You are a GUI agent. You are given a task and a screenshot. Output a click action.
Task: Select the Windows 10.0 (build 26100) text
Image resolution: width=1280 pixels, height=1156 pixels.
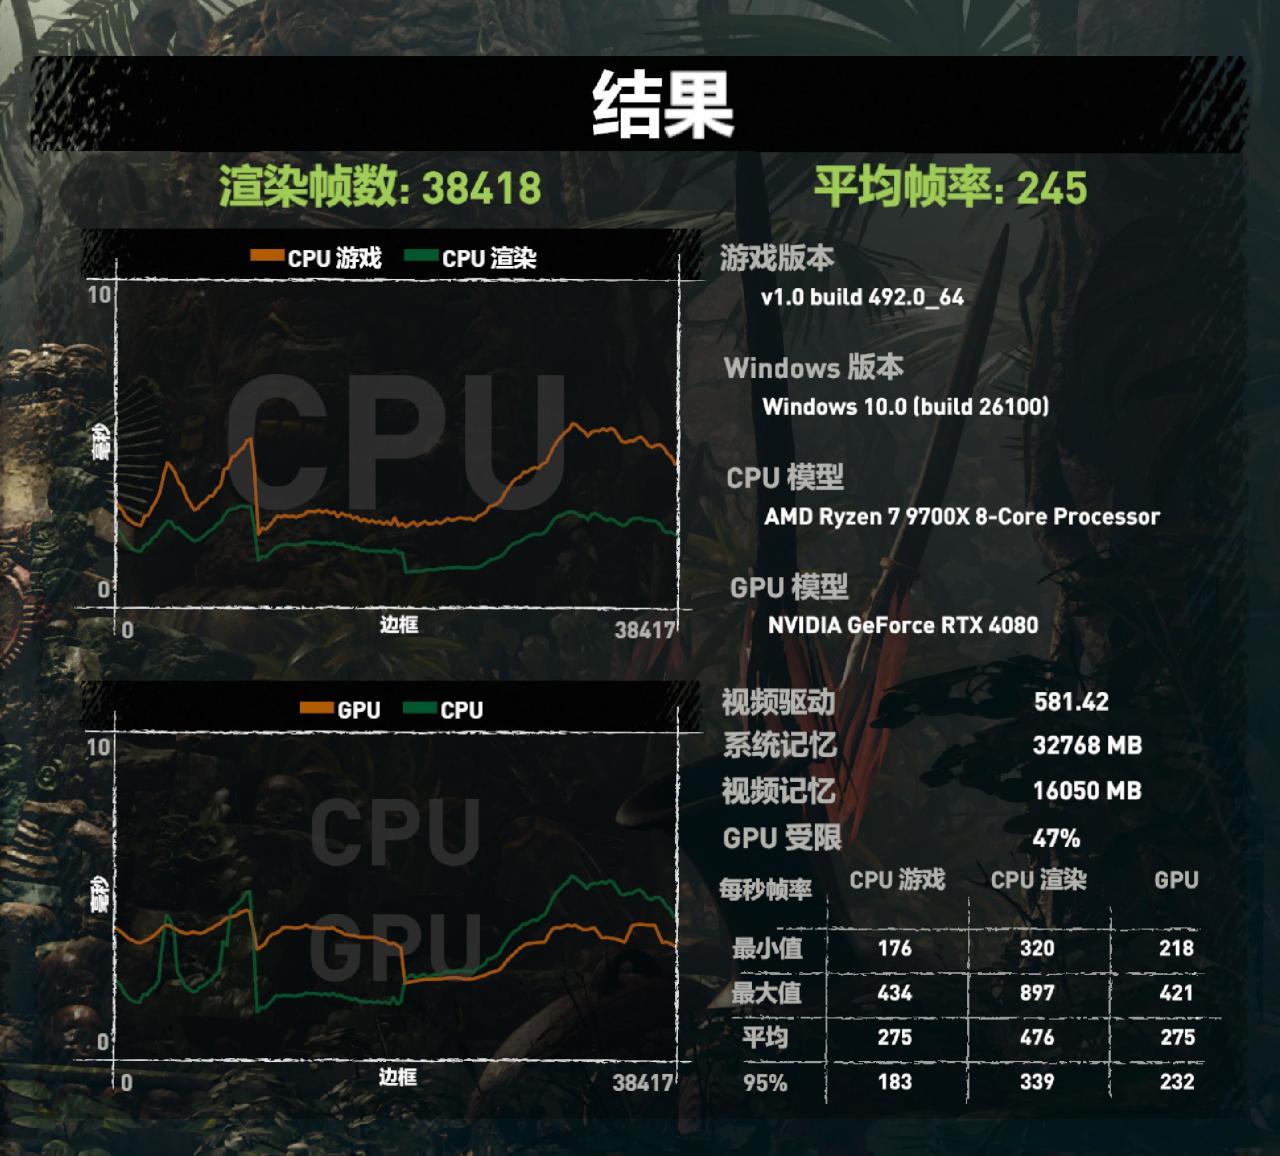[x=906, y=406]
